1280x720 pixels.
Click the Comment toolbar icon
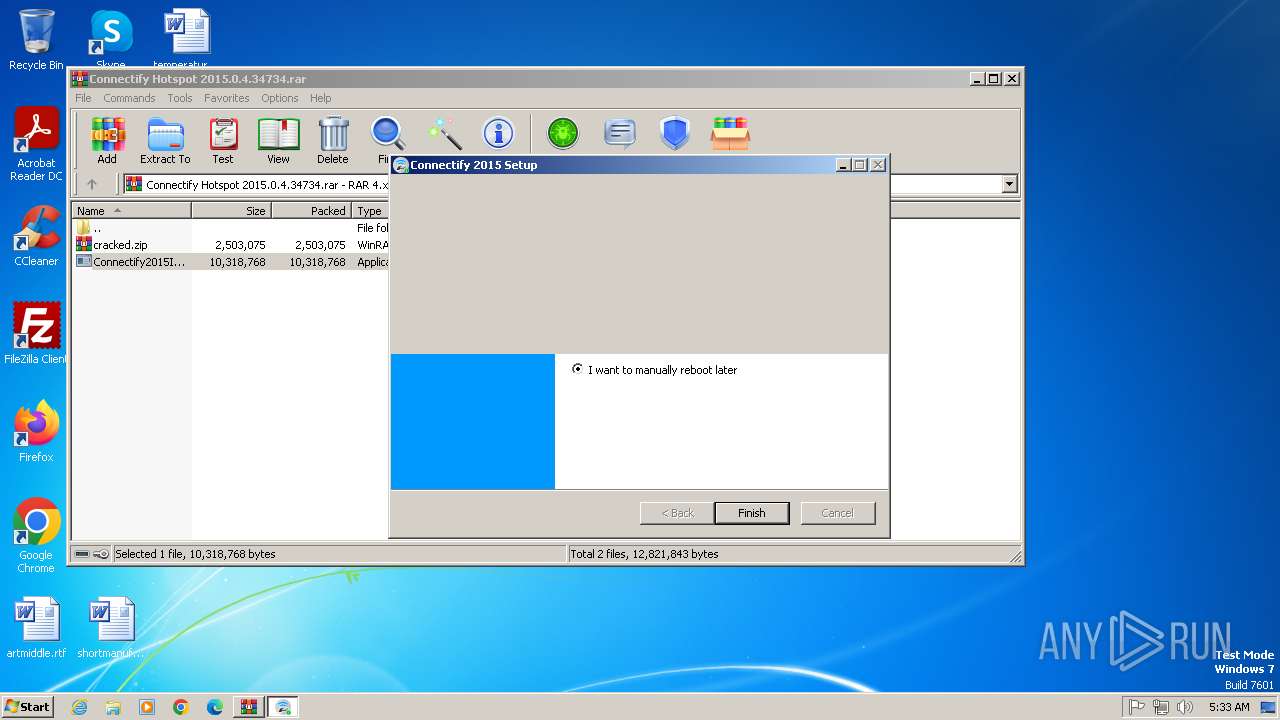(x=620, y=133)
